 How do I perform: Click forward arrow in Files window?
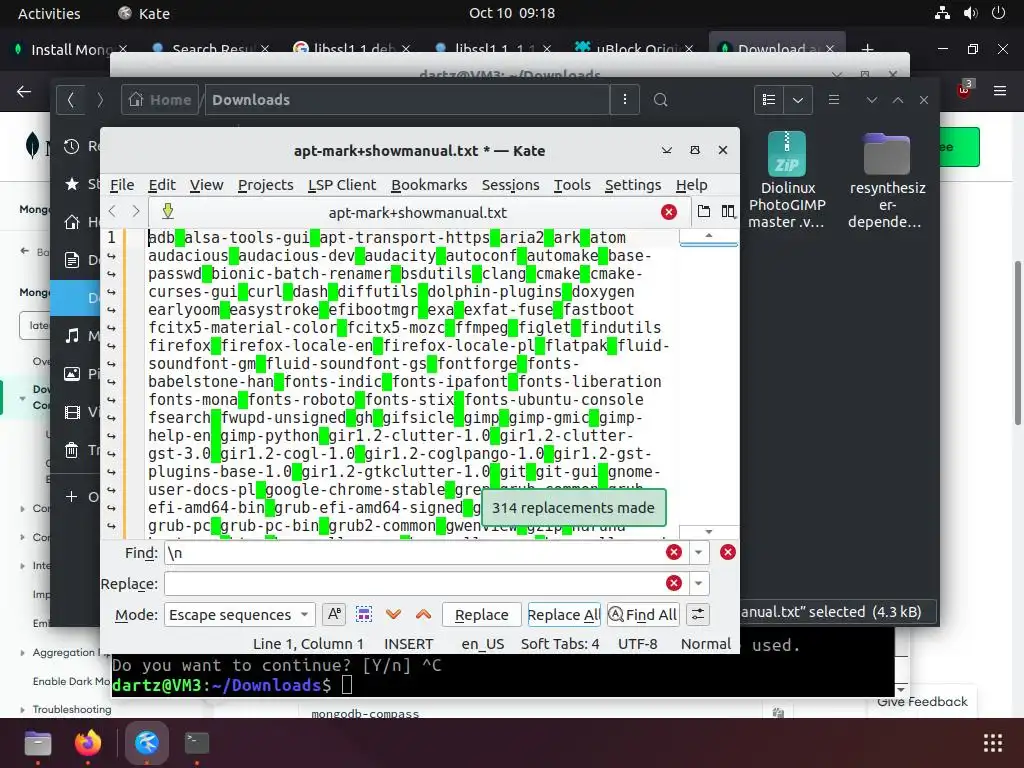point(100,99)
